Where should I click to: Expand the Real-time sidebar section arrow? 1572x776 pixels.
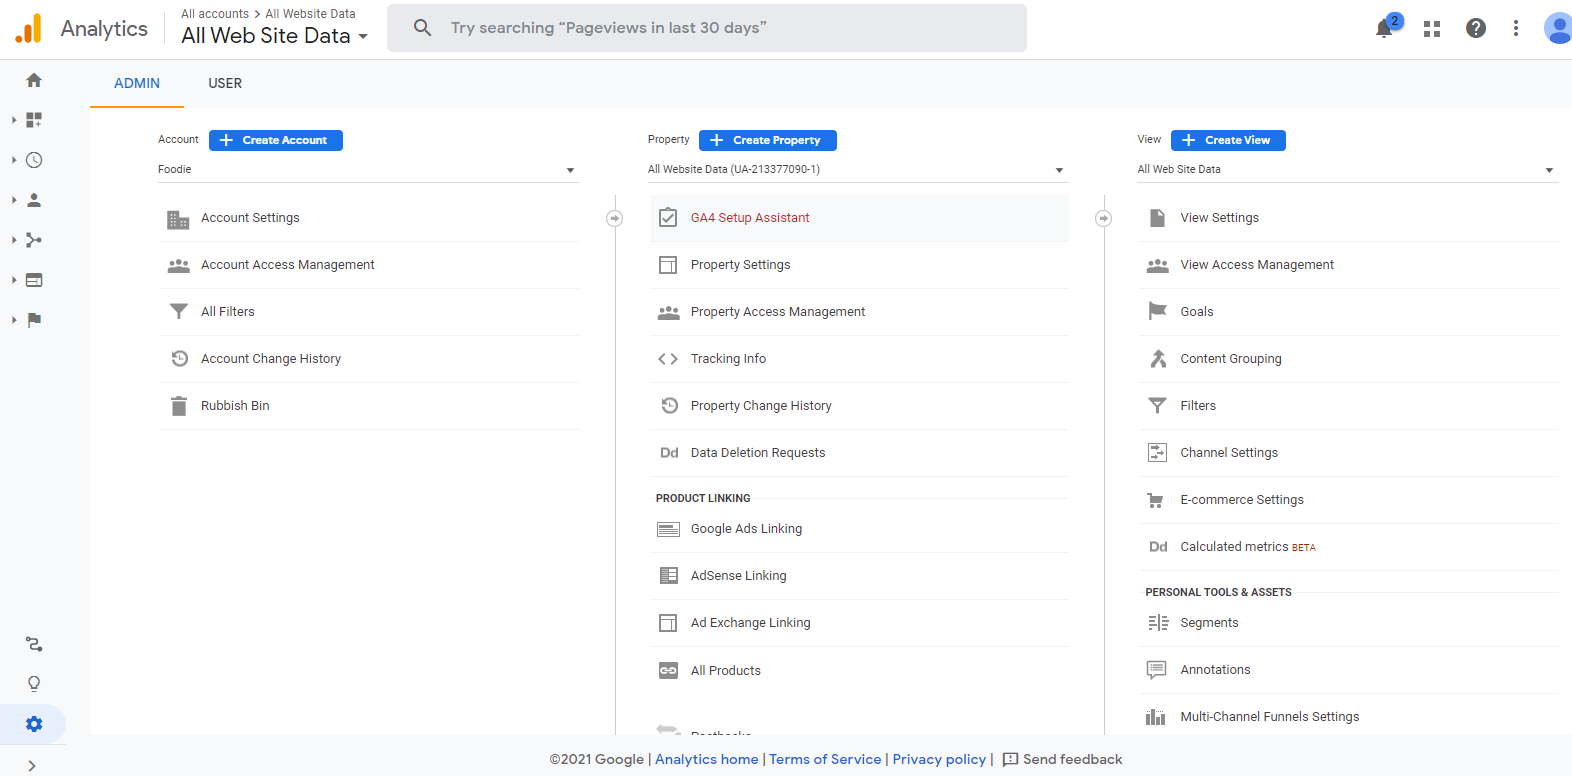(14, 160)
